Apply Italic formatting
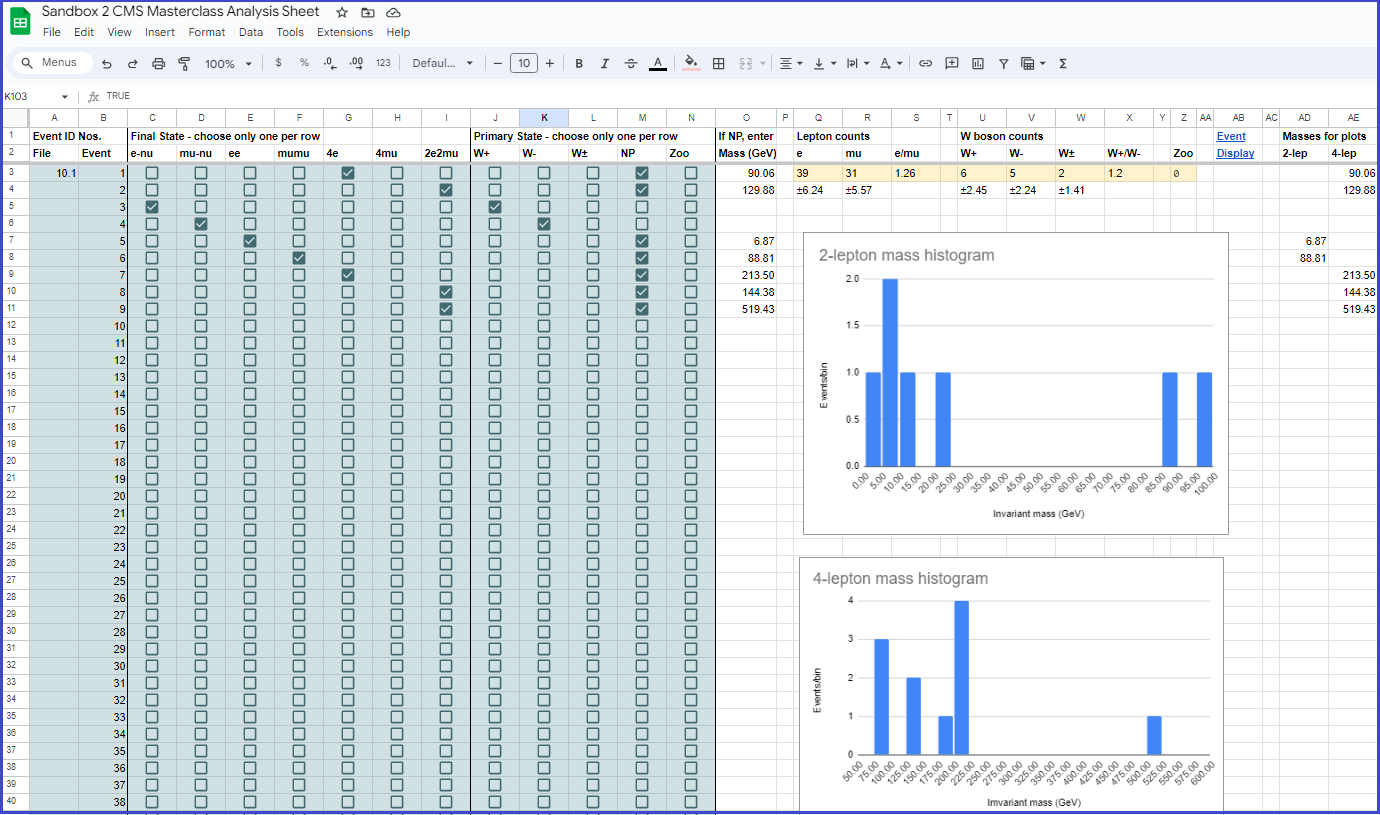 click(x=604, y=64)
